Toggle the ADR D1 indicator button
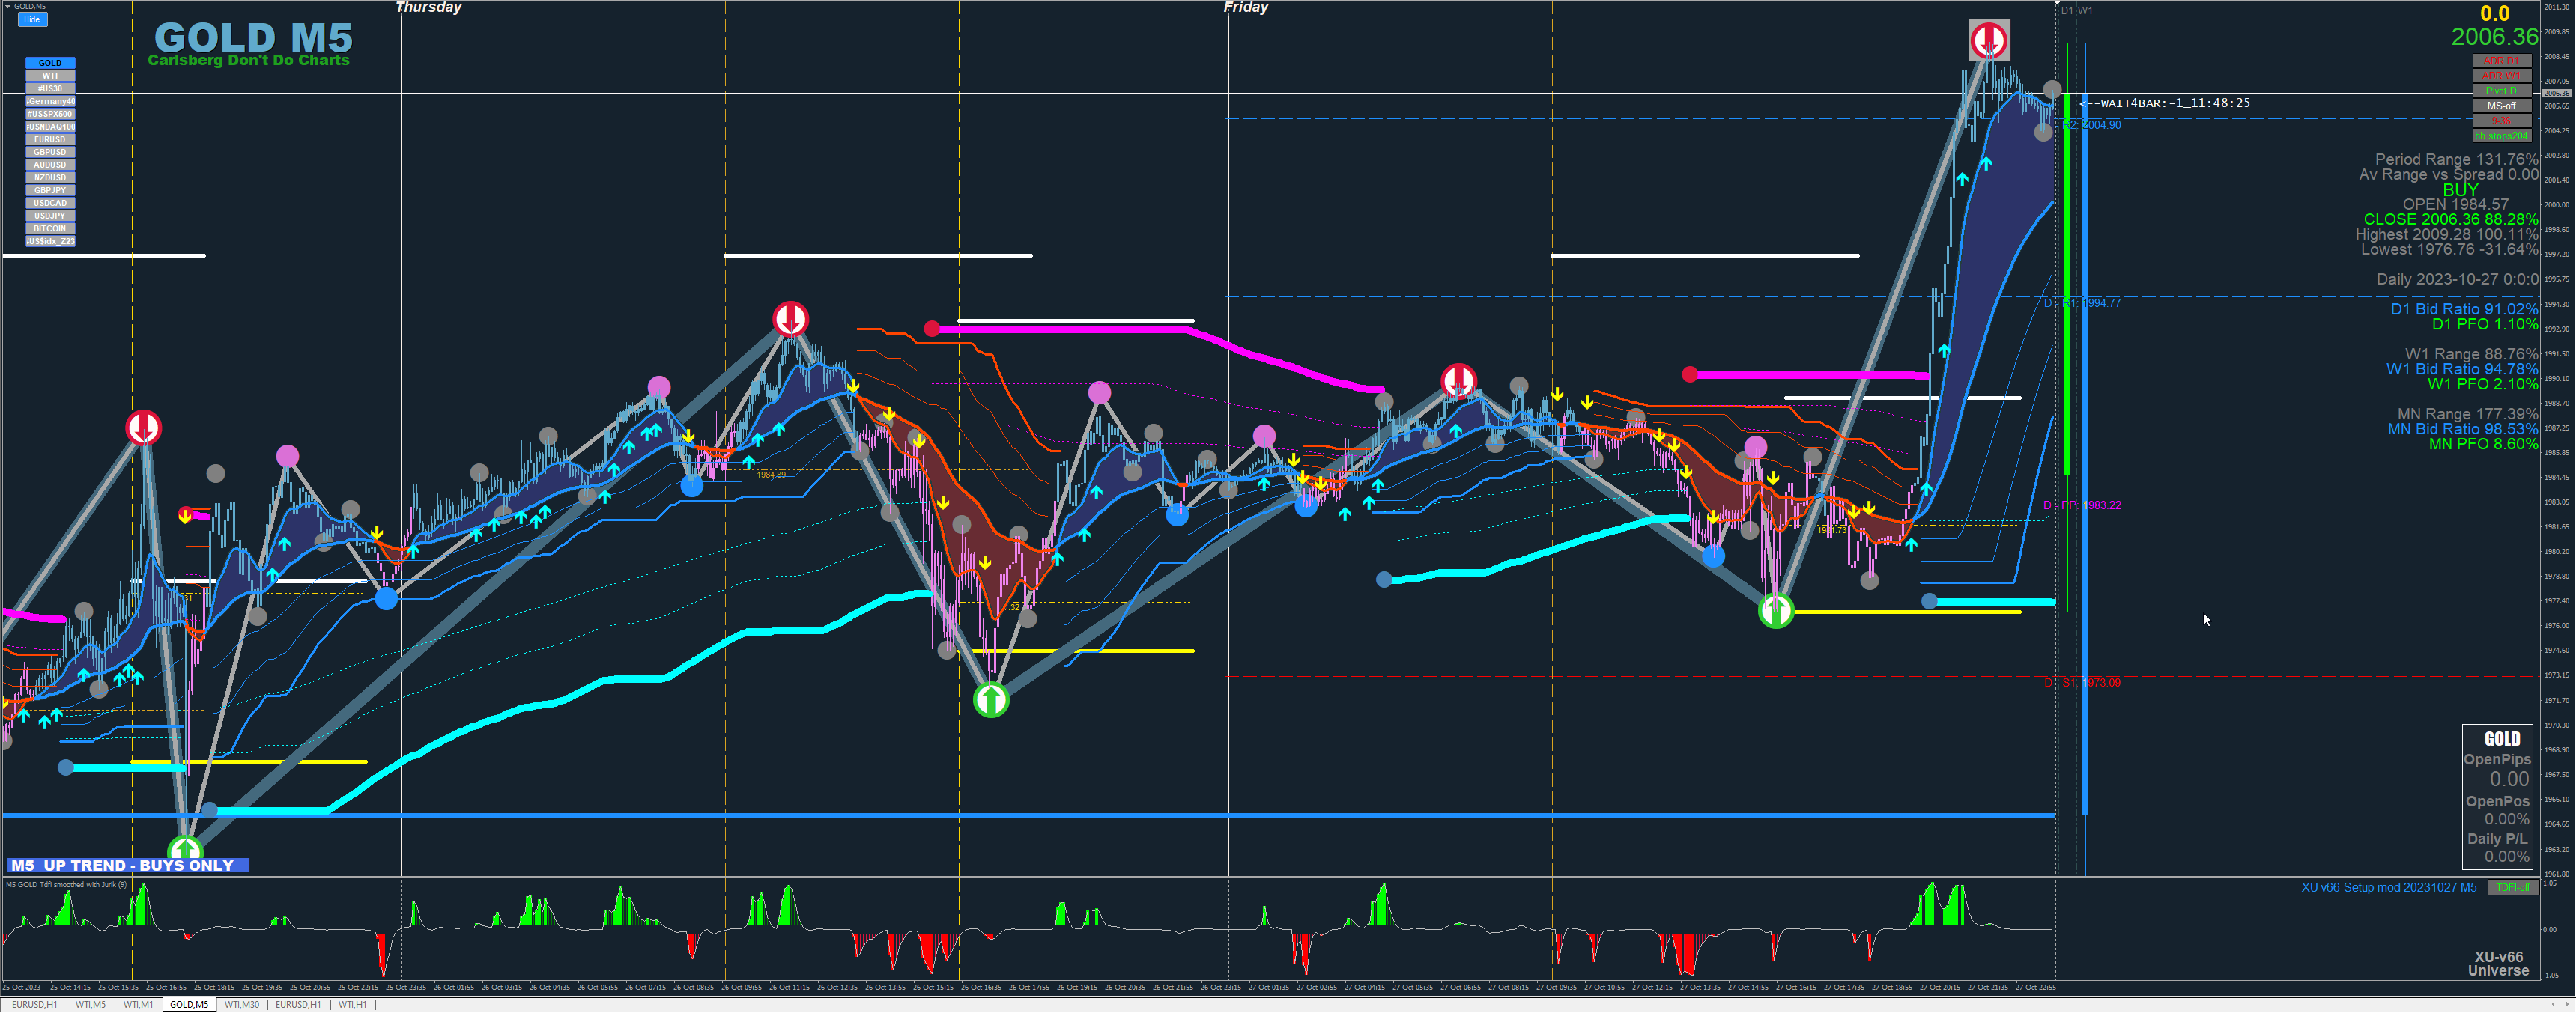2576x1013 pixels. 2500,61
